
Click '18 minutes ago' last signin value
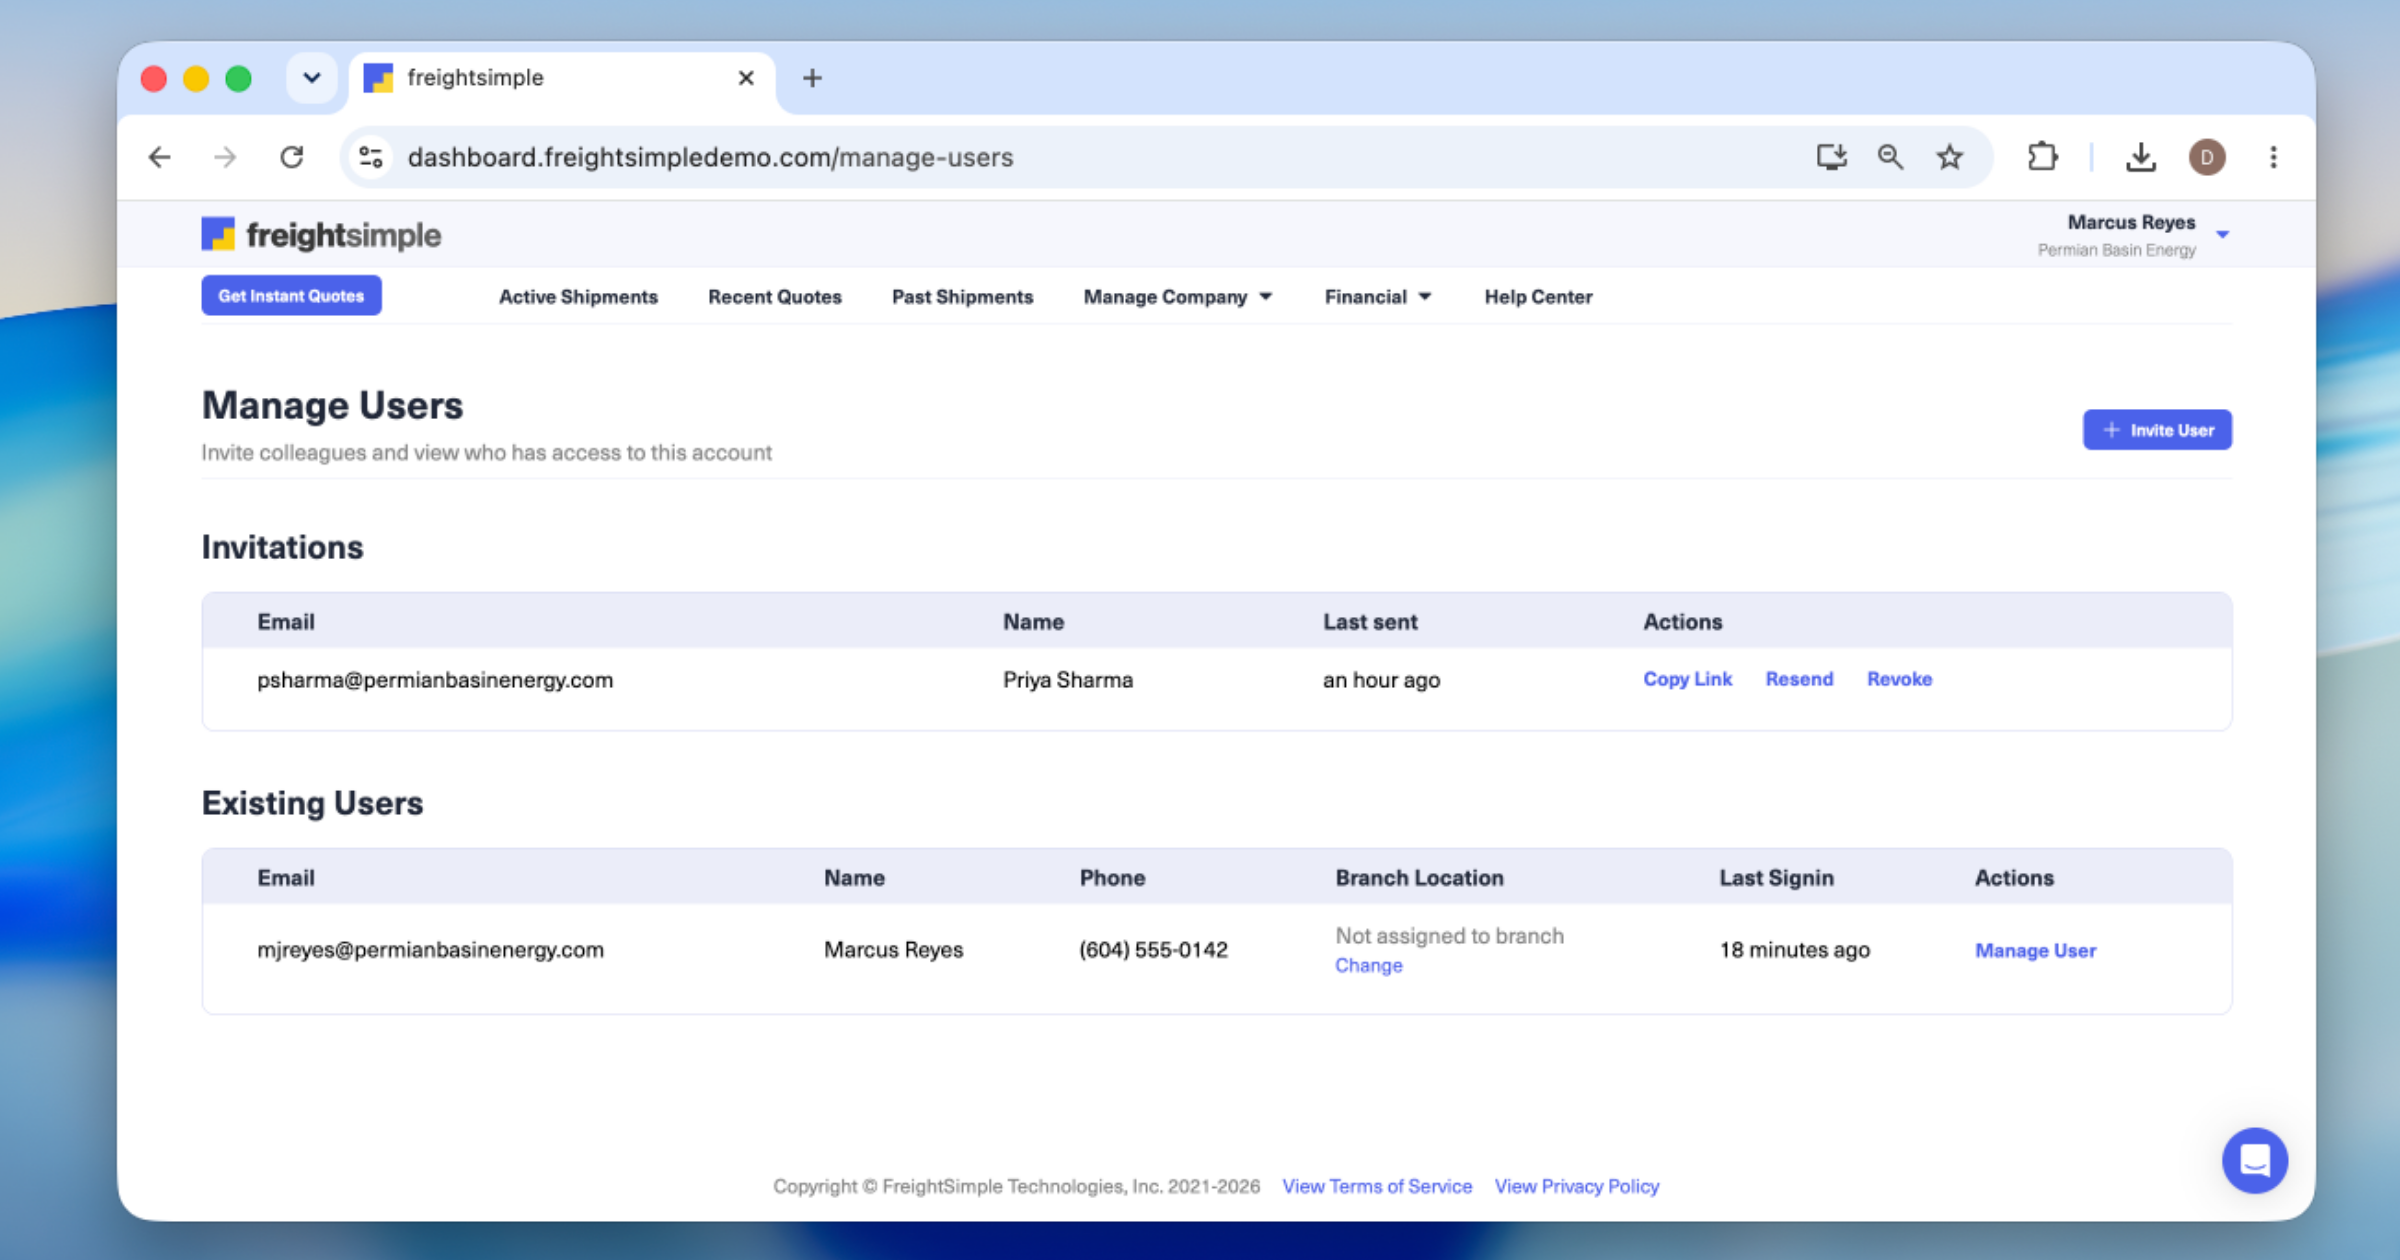tap(1794, 950)
